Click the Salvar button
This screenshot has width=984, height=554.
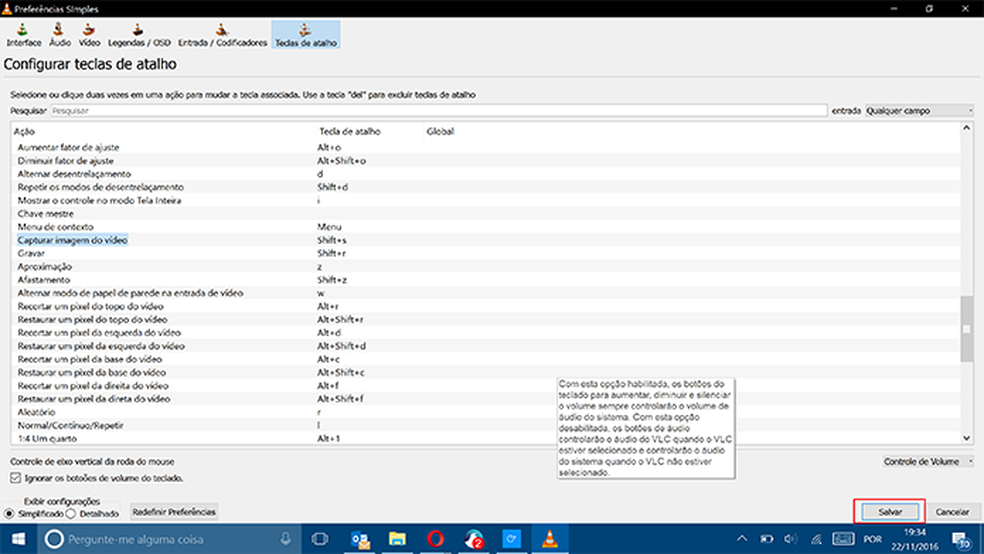[889, 511]
